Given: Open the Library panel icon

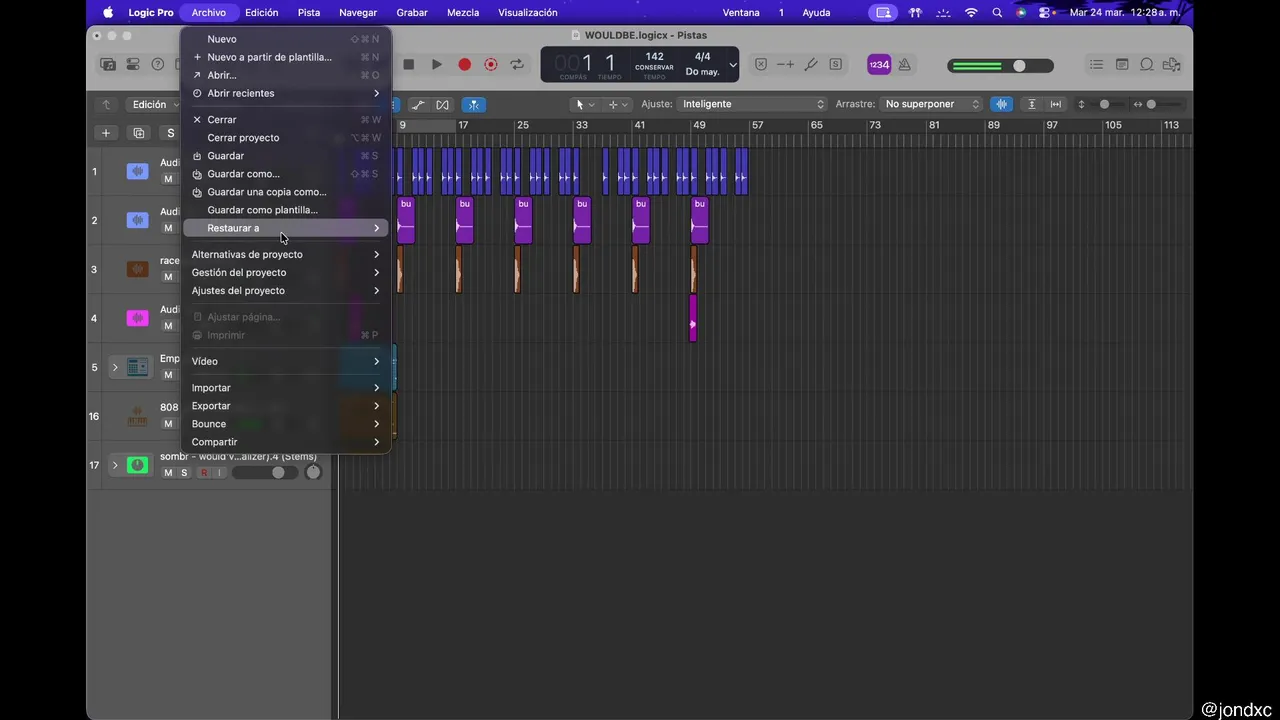Looking at the screenshot, I should (108, 64).
